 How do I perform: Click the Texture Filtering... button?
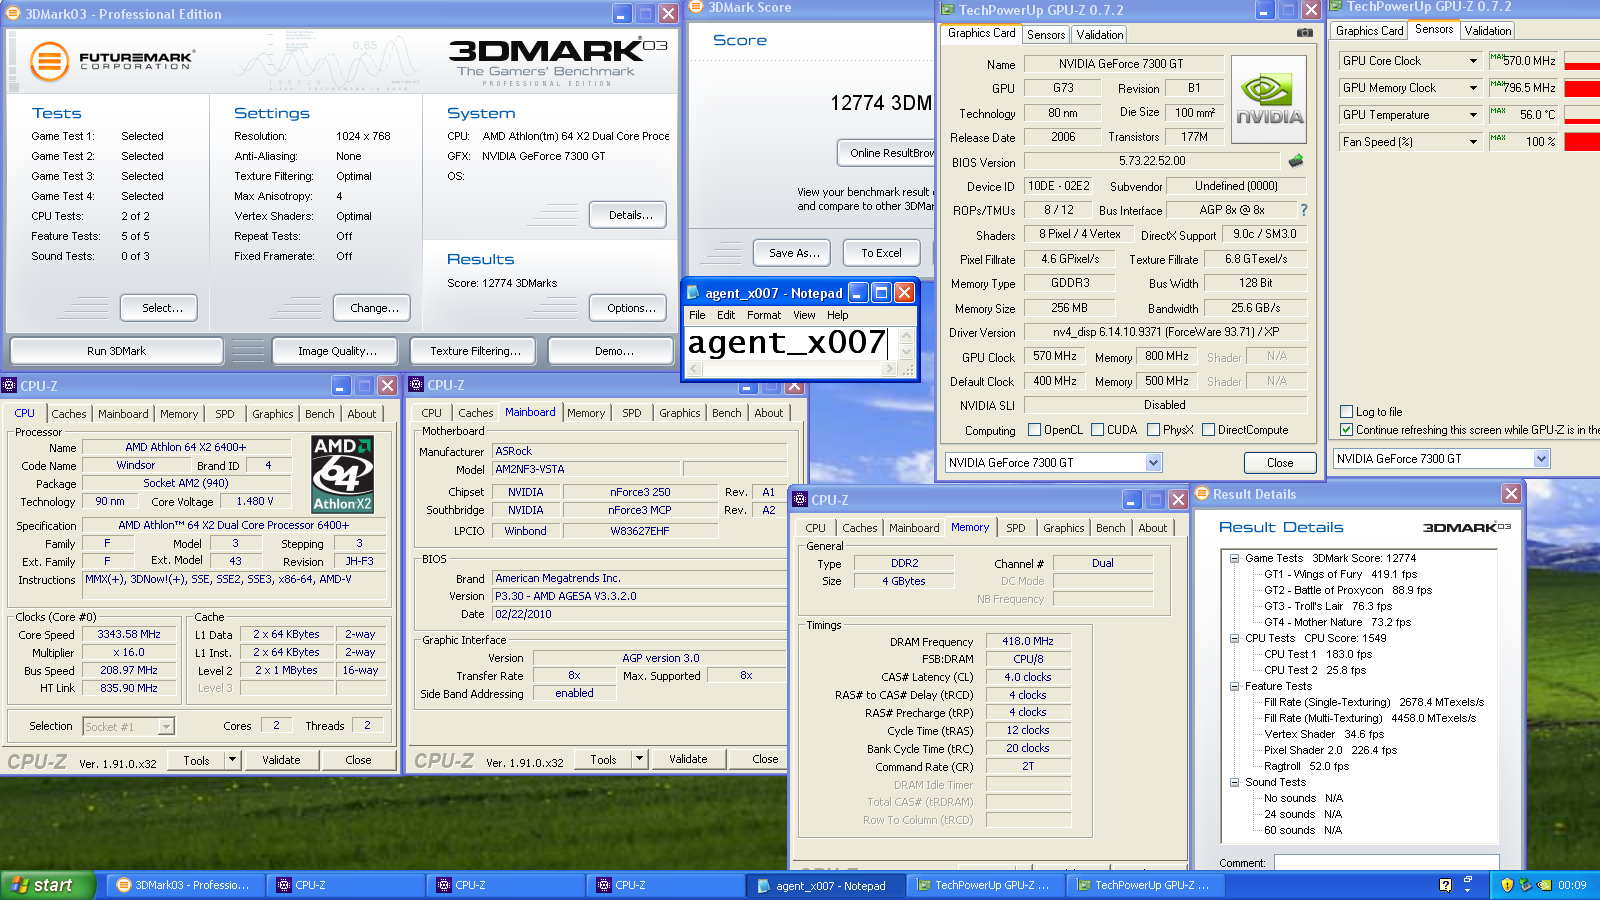(475, 351)
